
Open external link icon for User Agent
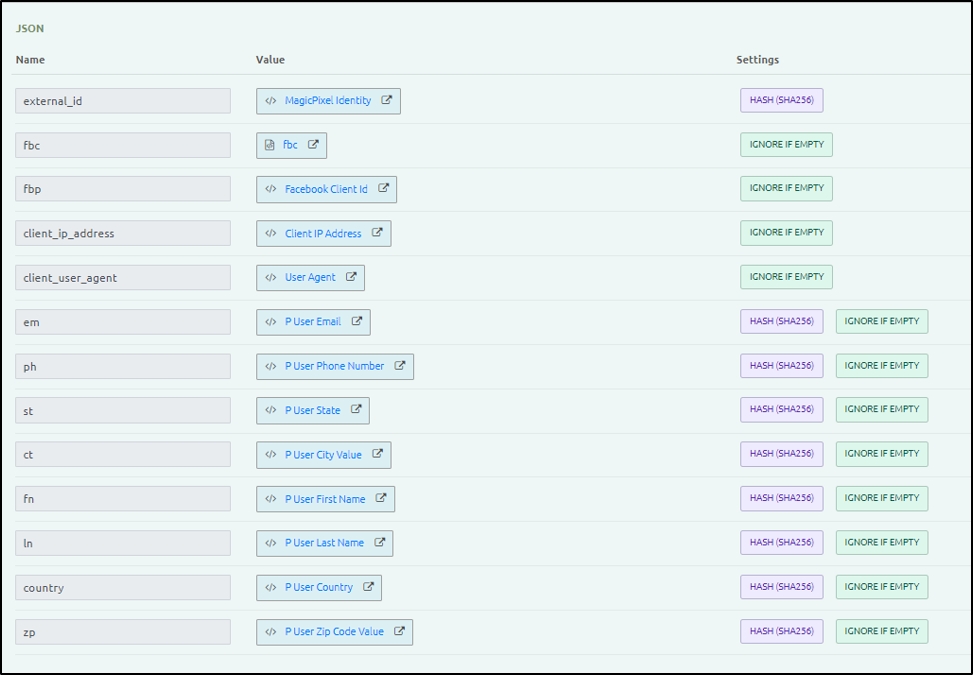[x=351, y=277]
